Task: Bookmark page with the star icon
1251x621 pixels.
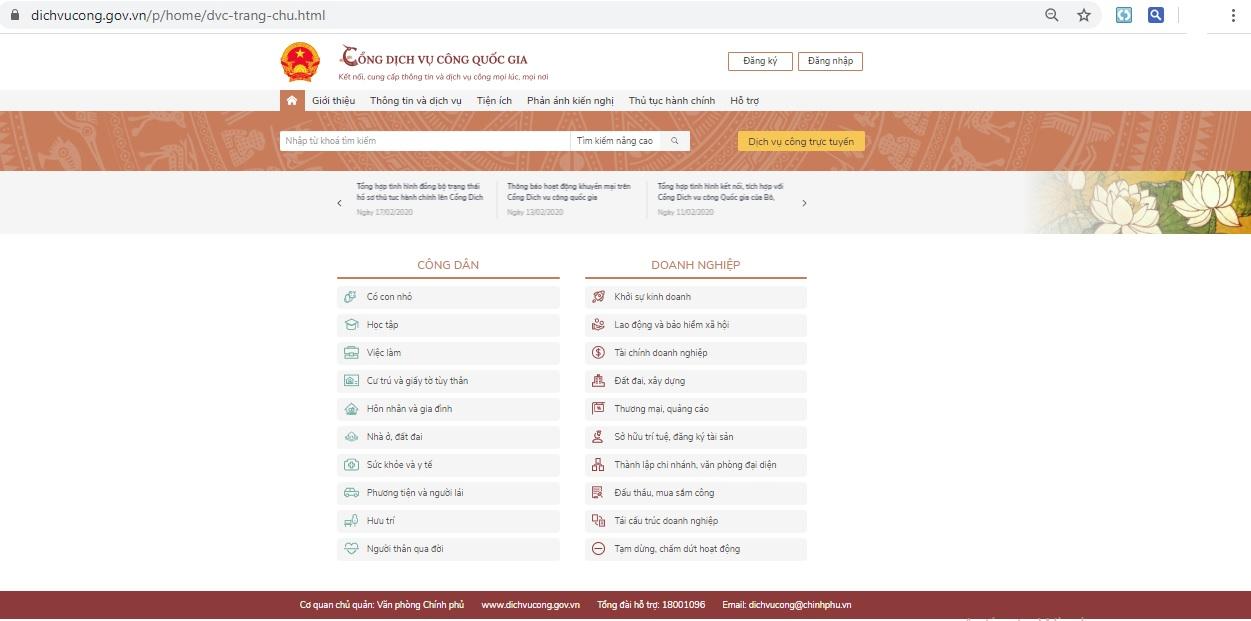Action: (x=1083, y=15)
